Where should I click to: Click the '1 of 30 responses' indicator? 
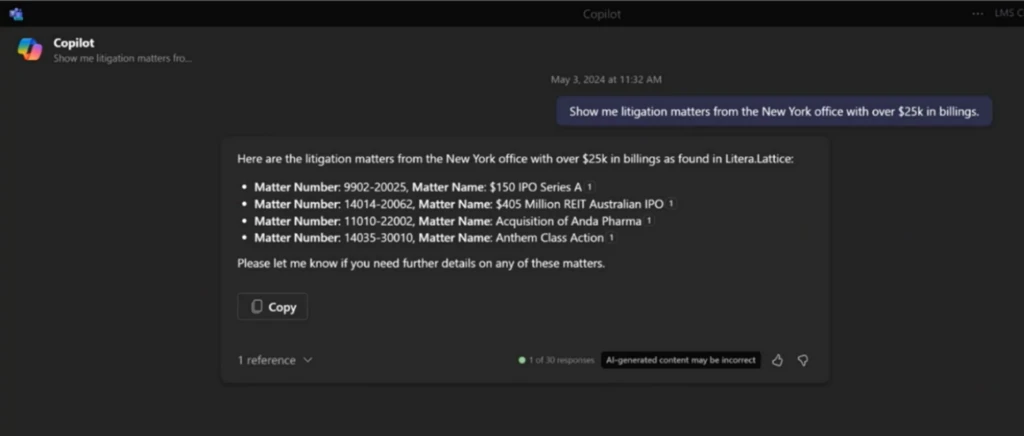[x=556, y=360]
